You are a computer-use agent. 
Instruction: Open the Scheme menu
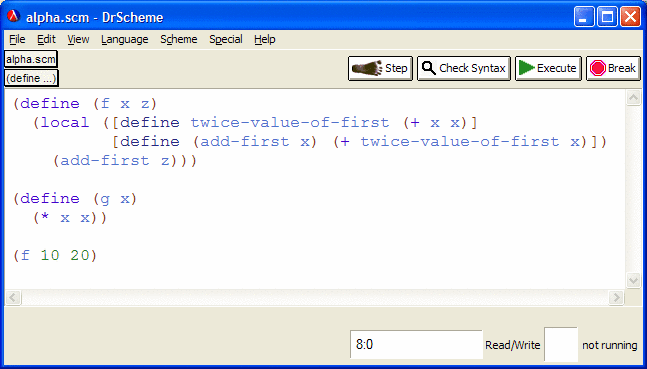tap(179, 39)
